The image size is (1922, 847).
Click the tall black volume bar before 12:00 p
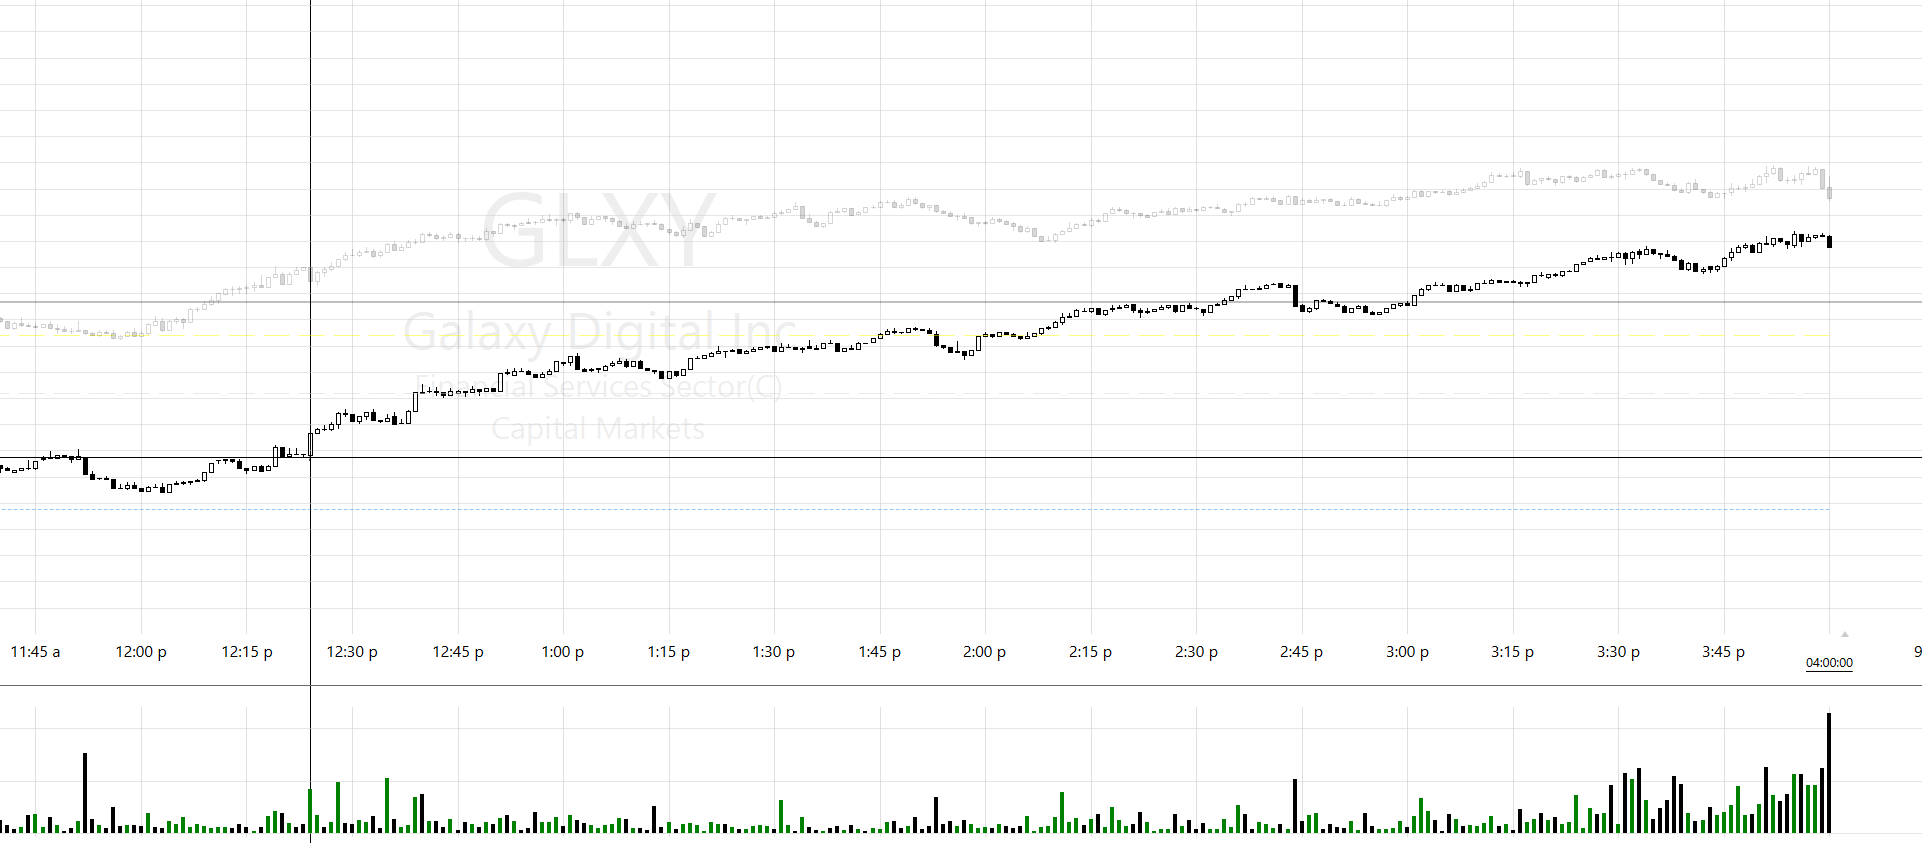click(85, 792)
